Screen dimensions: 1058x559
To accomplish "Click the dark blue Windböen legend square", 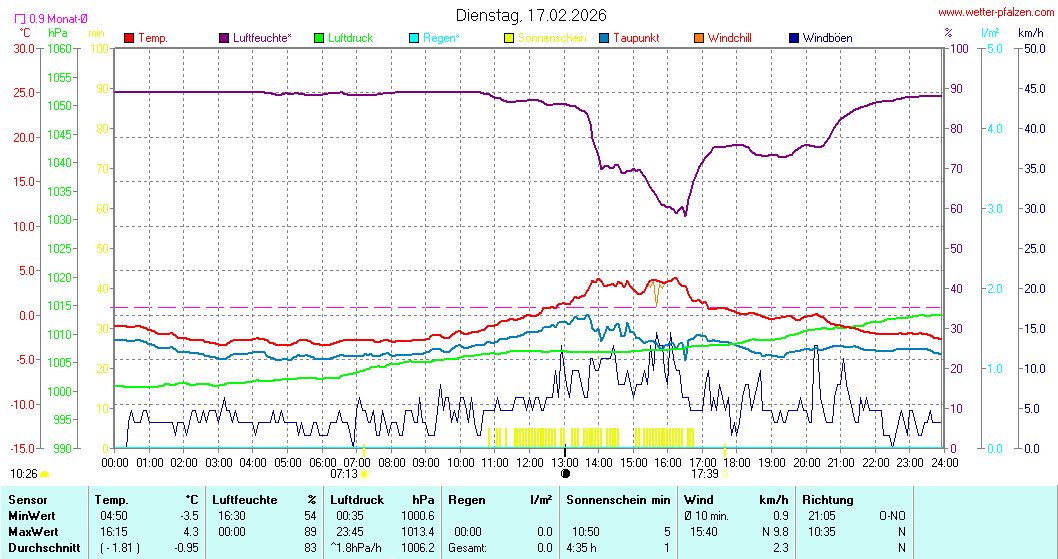I will (793, 38).
